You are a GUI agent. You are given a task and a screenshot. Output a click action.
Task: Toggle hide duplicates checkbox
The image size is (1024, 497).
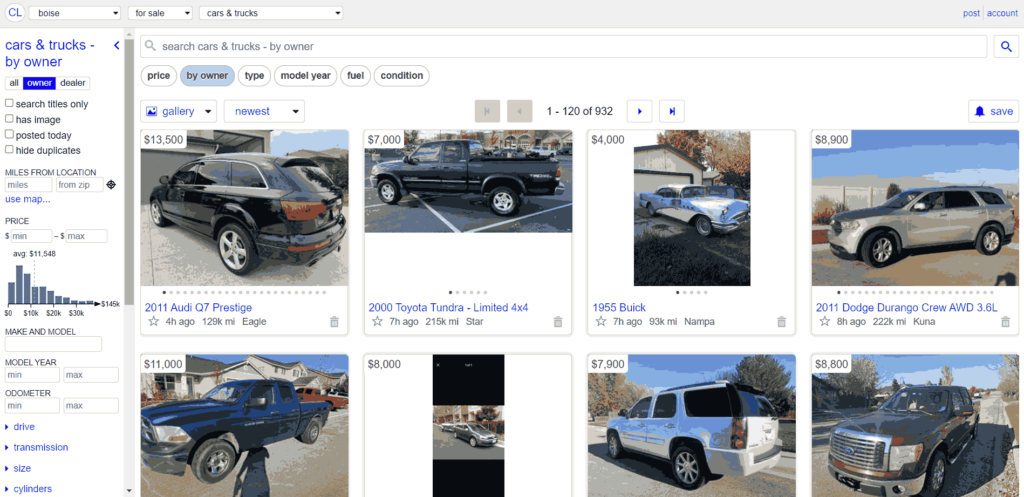(9, 150)
